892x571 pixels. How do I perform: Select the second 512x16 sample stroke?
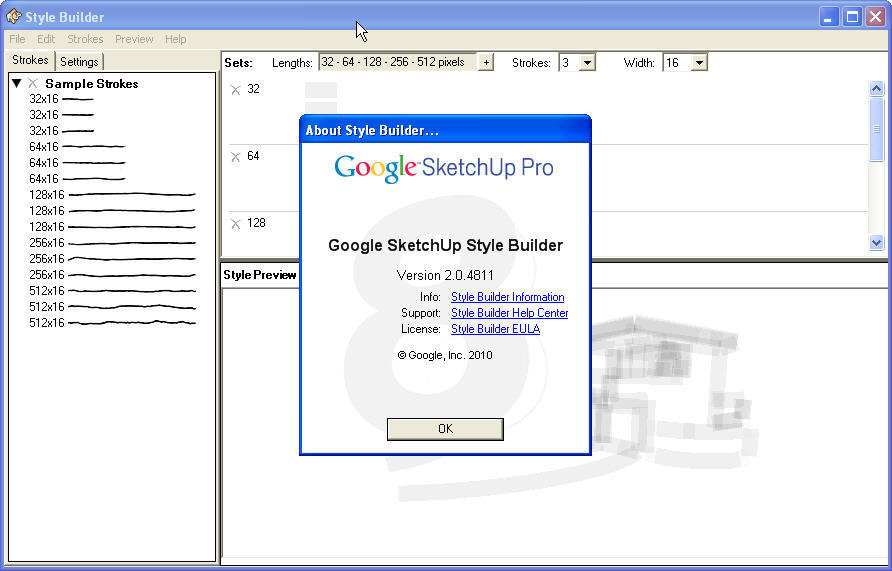[113, 307]
